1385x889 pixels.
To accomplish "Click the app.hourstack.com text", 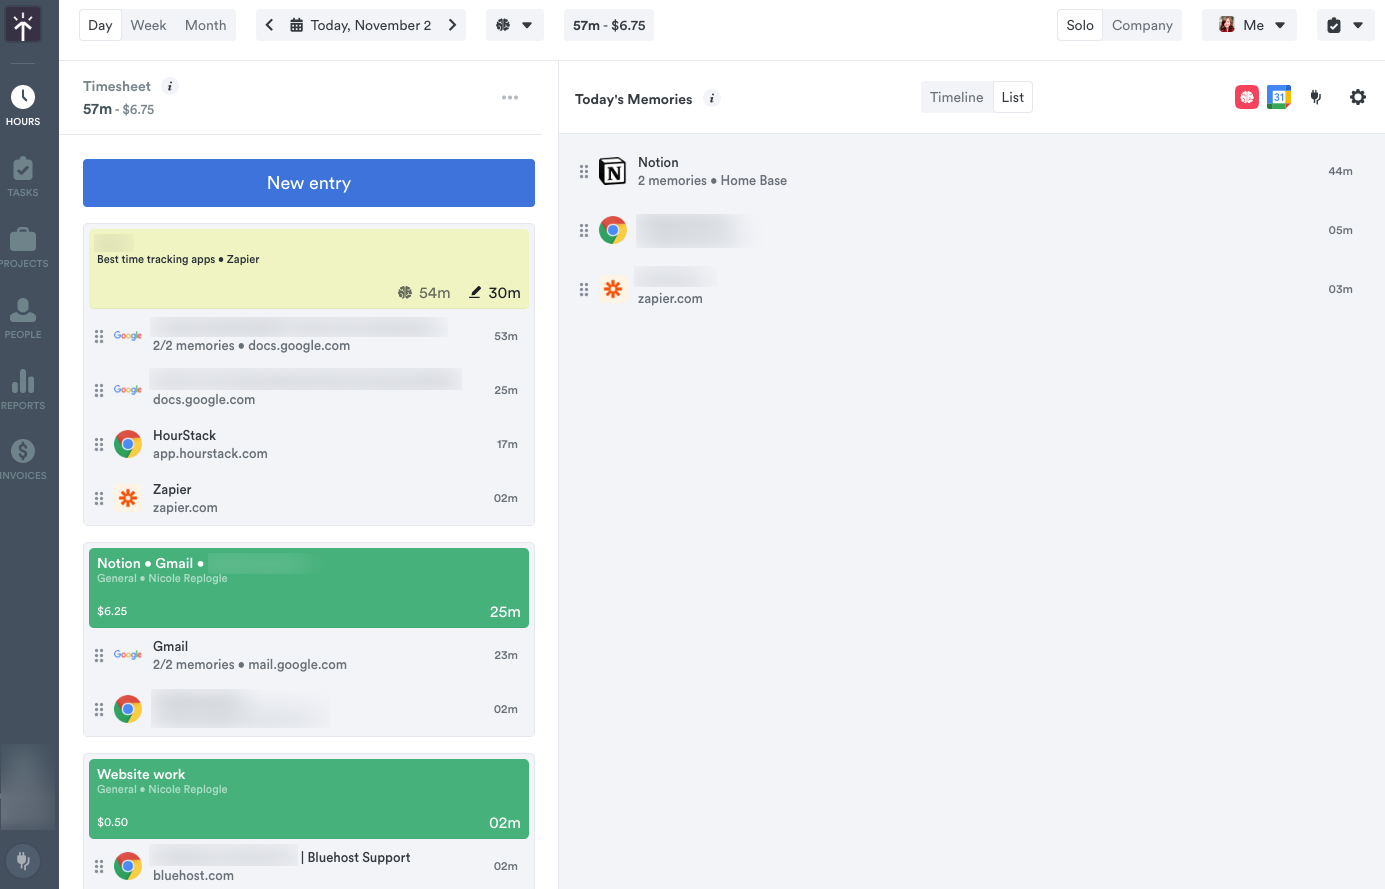I will pyautogui.click(x=210, y=454).
